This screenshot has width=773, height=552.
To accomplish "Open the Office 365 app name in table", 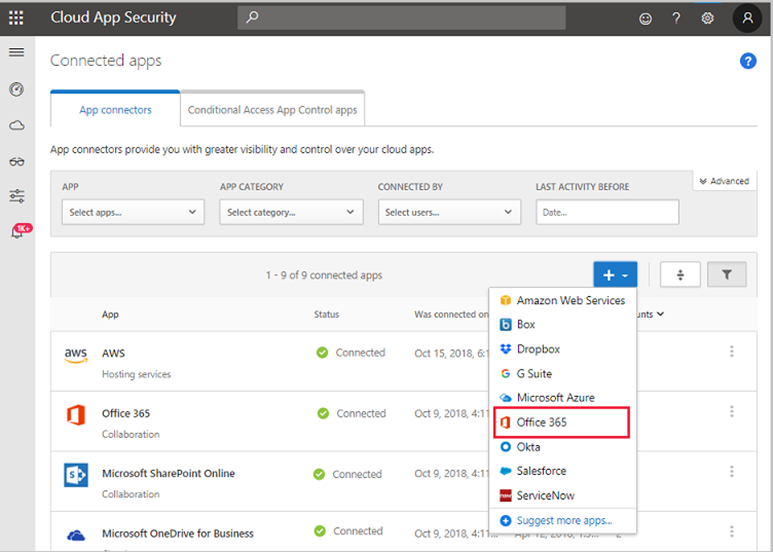I will pos(126,413).
